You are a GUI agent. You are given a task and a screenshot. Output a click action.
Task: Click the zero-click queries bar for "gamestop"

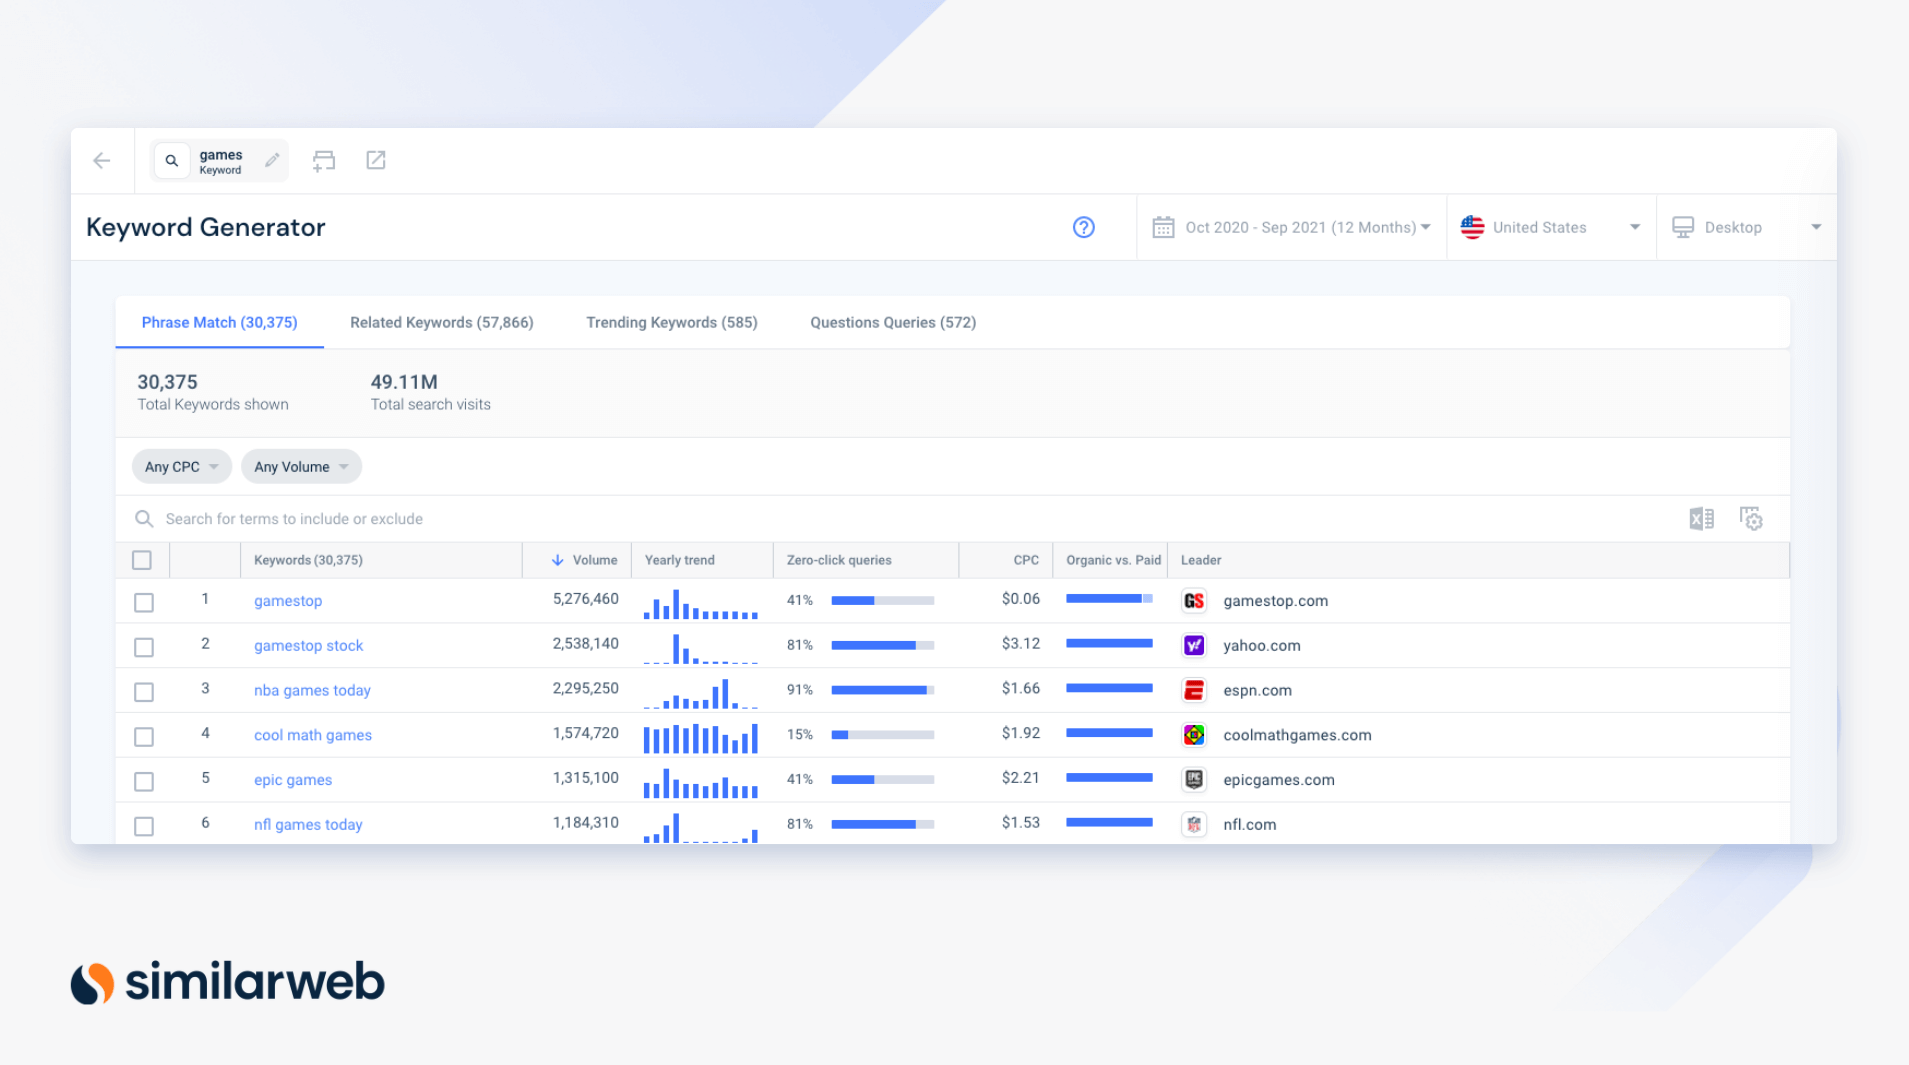882,600
